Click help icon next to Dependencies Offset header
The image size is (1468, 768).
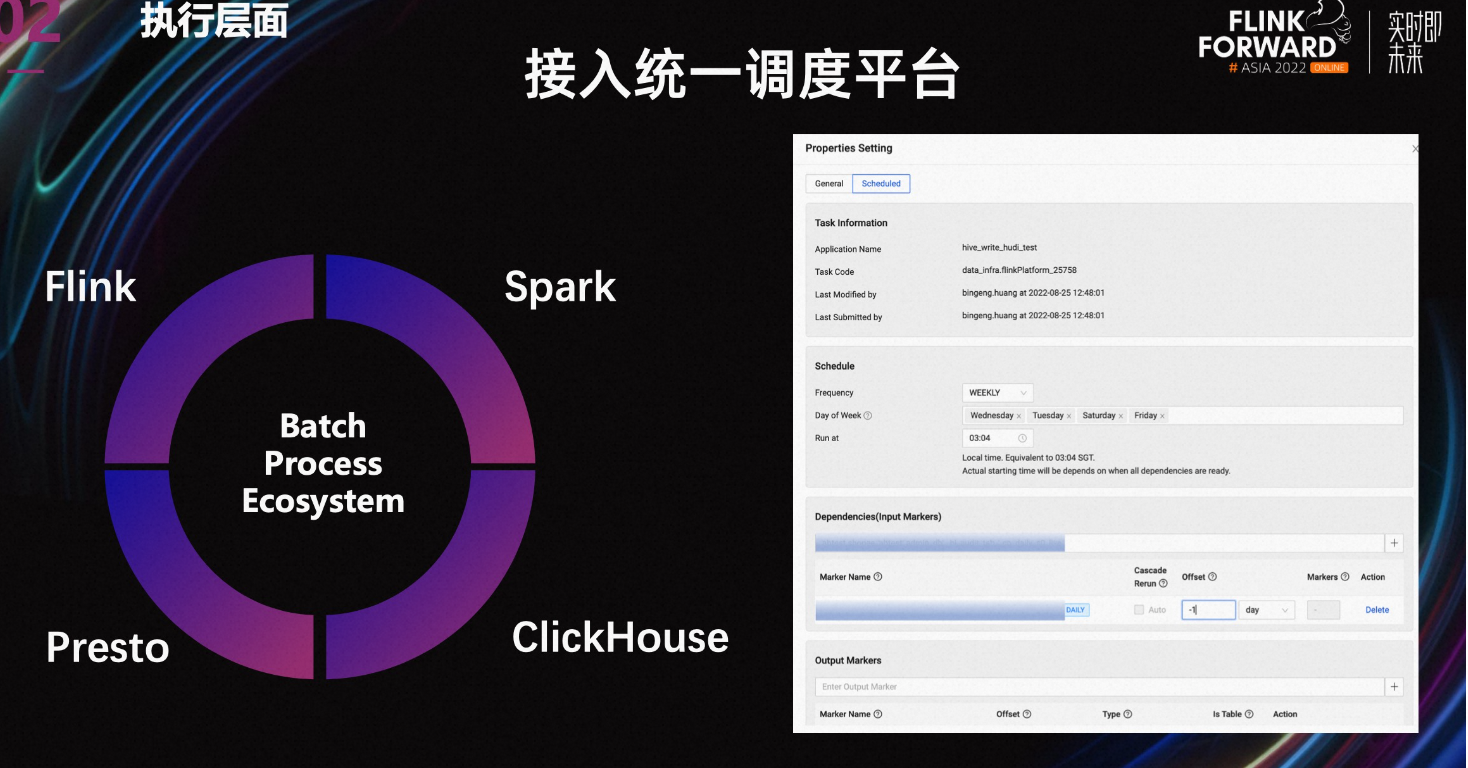[1213, 577]
